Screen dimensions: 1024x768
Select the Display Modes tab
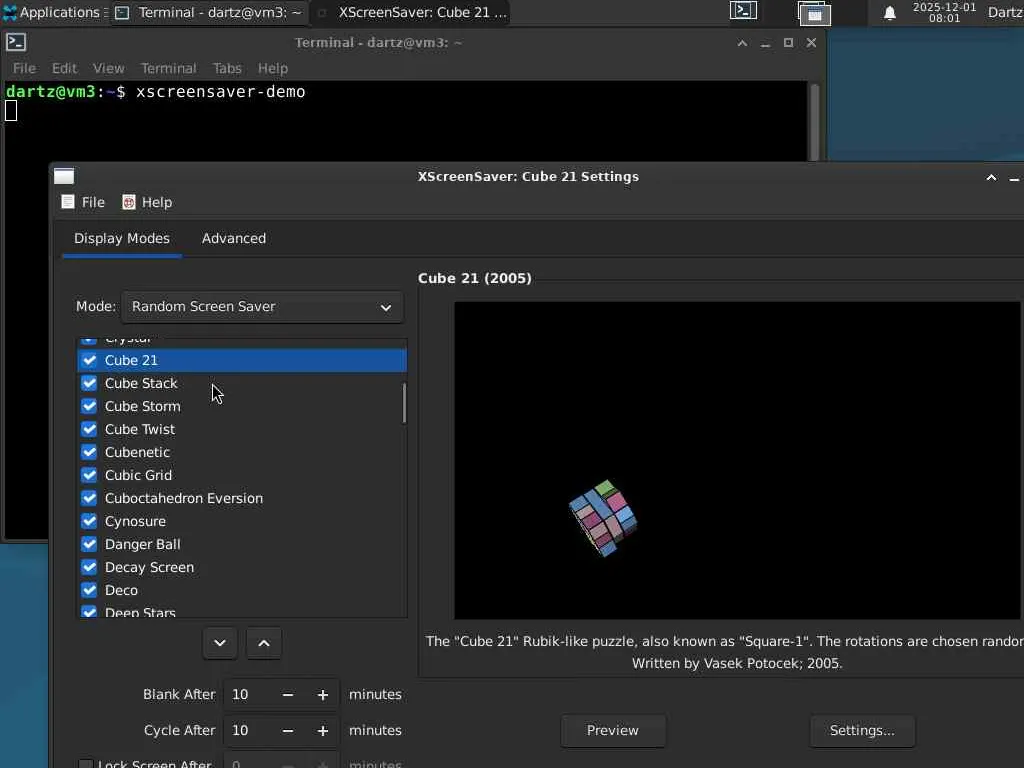[121, 238]
